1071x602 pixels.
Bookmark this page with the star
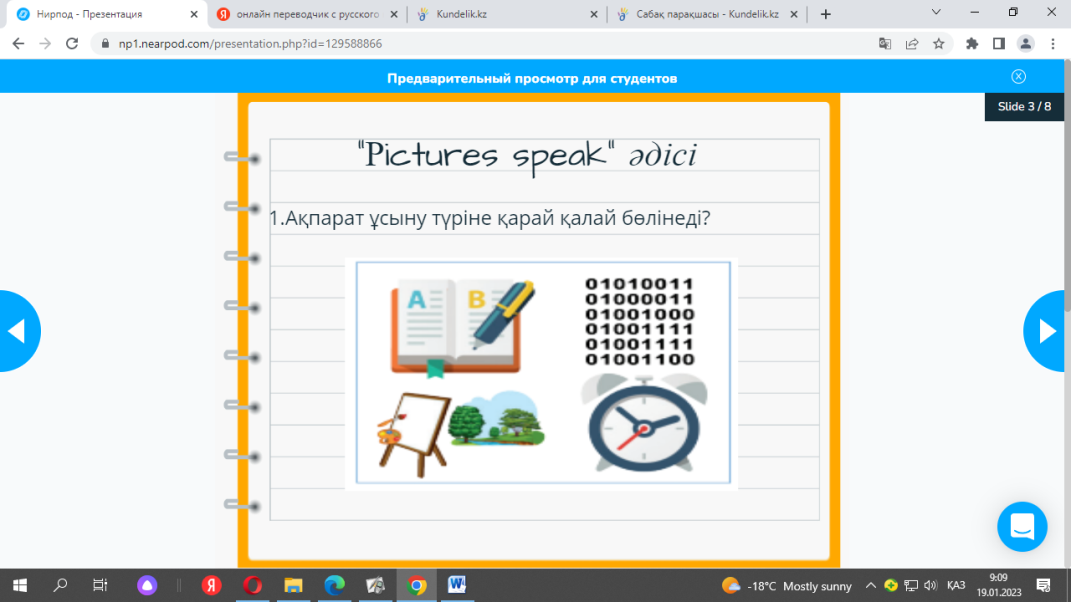click(938, 44)
